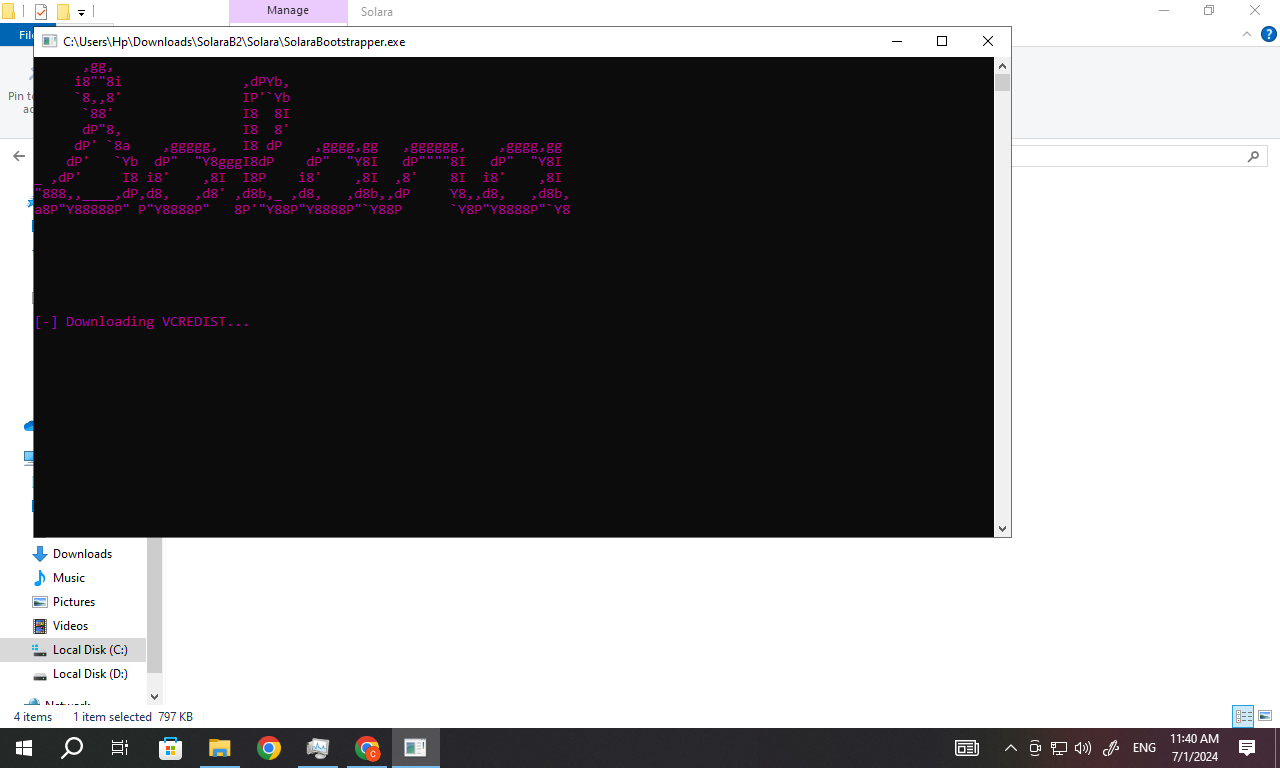
Task: Select the SolaraBootstrapper console taskbar button
Action: pos(416,748)
